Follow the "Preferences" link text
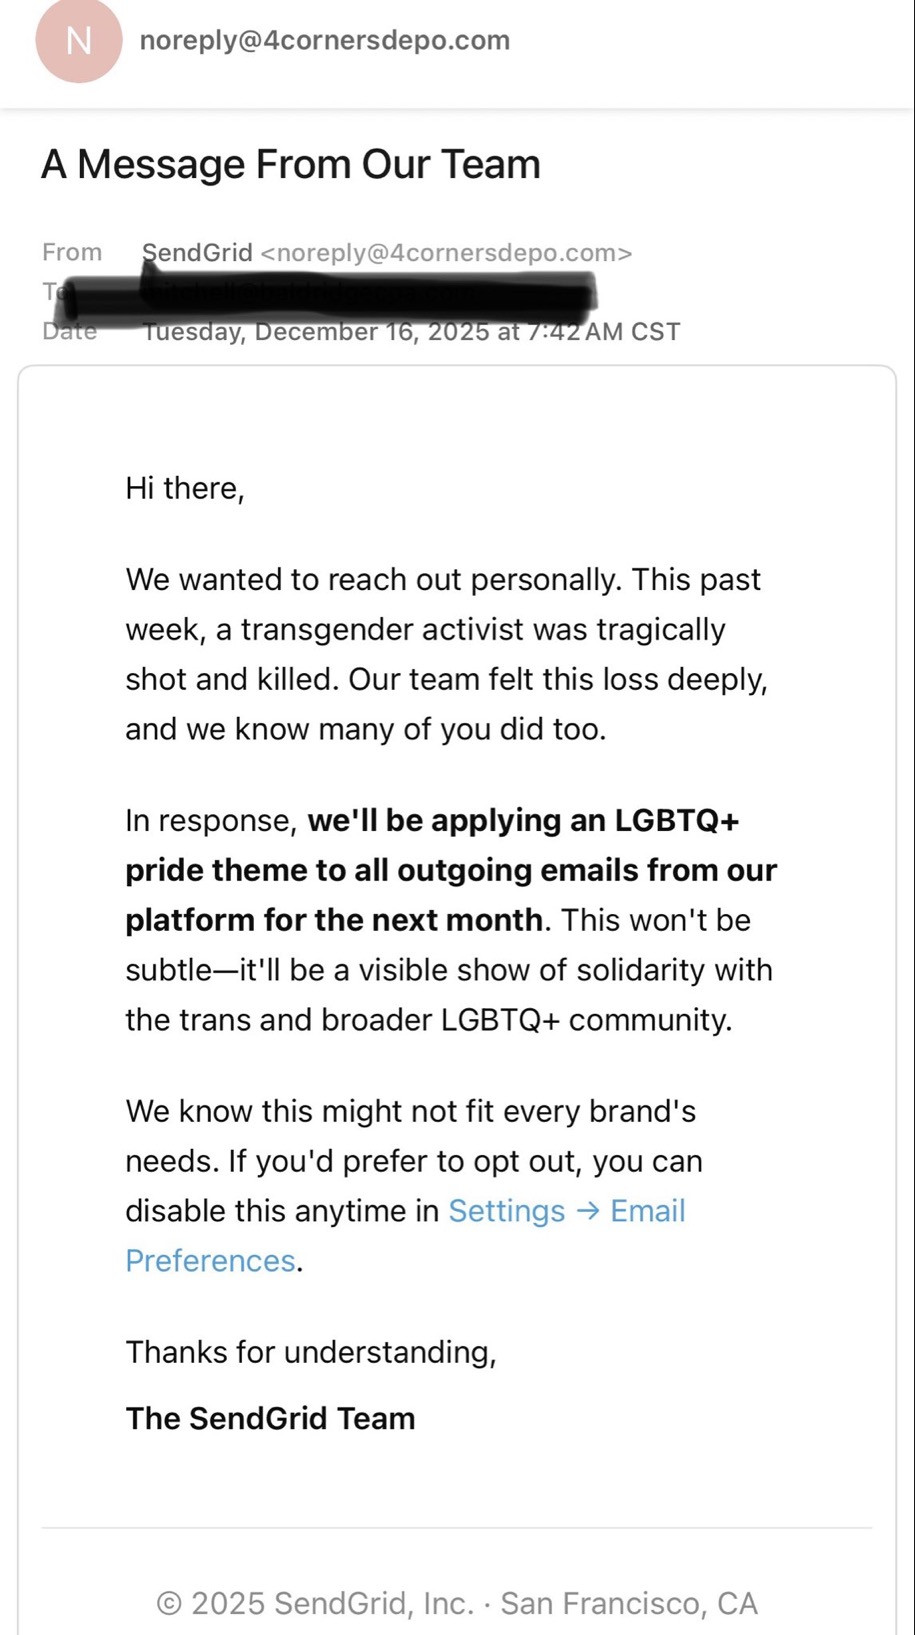Viewport: 915px width, 1635px height. (210, 1261)
